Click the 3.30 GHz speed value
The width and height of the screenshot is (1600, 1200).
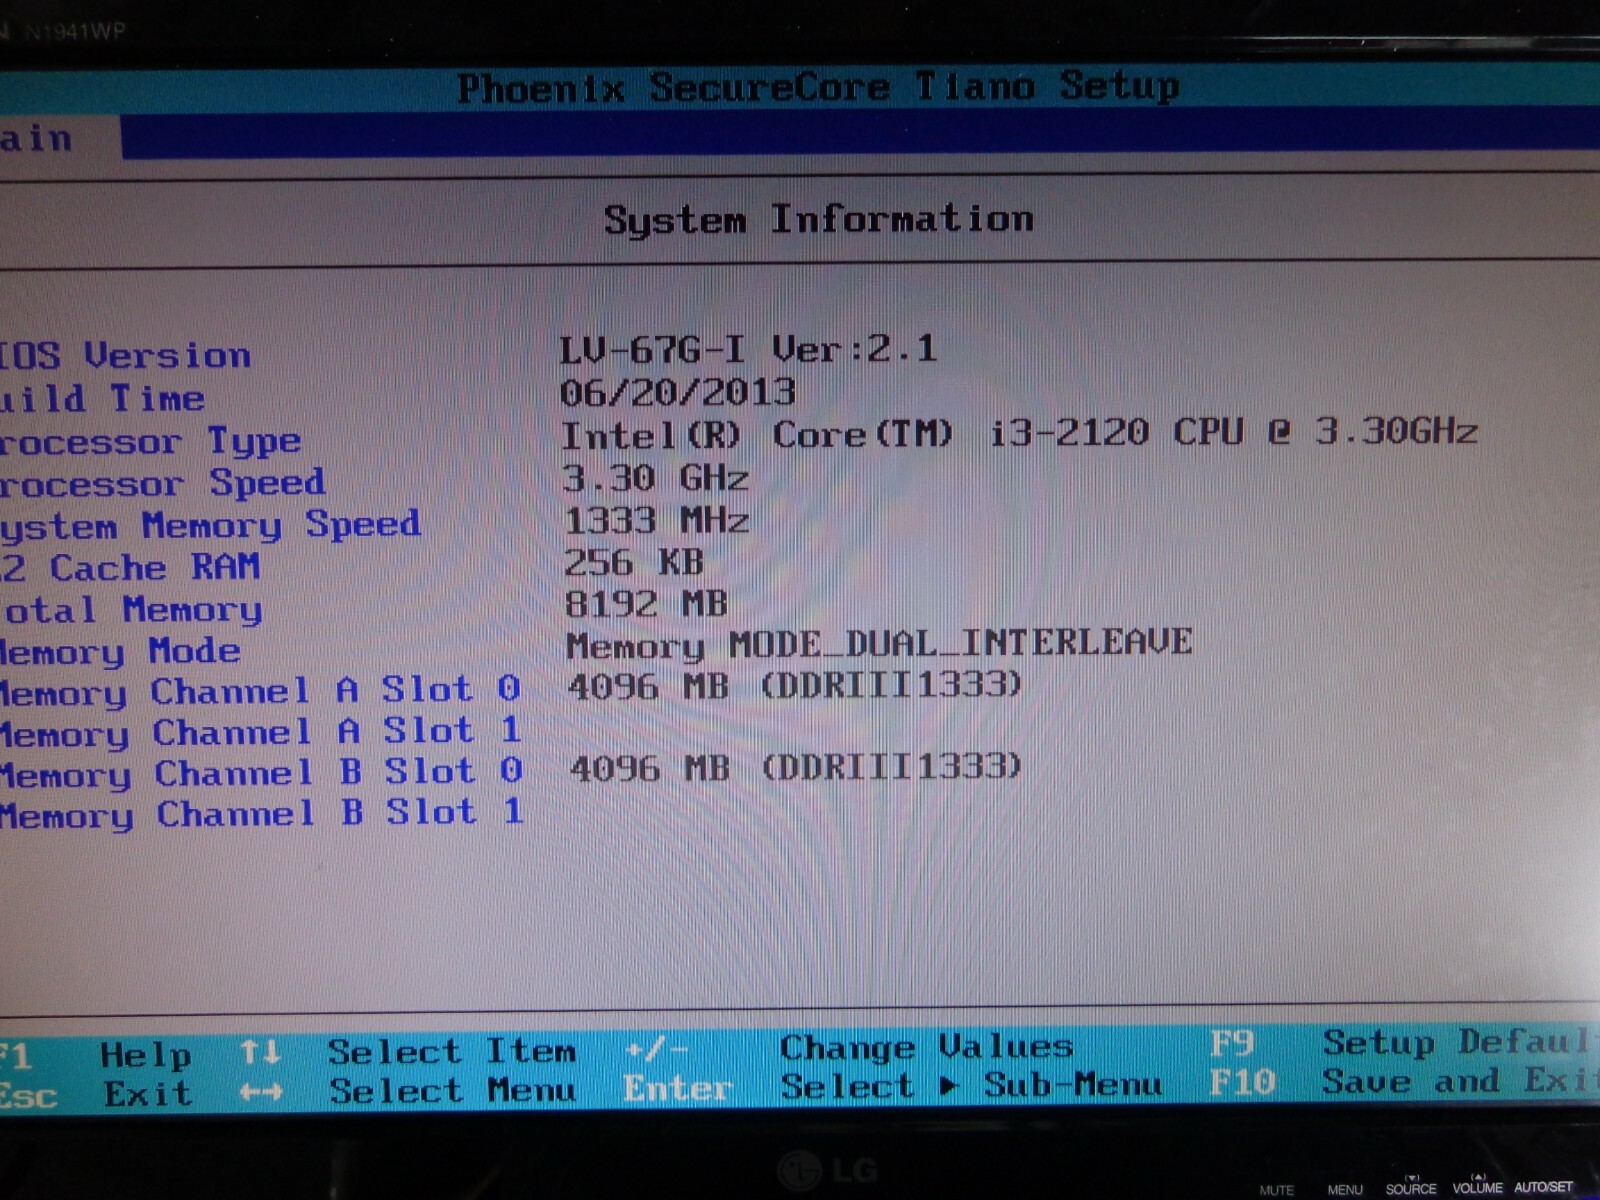[x=655, y=478]
